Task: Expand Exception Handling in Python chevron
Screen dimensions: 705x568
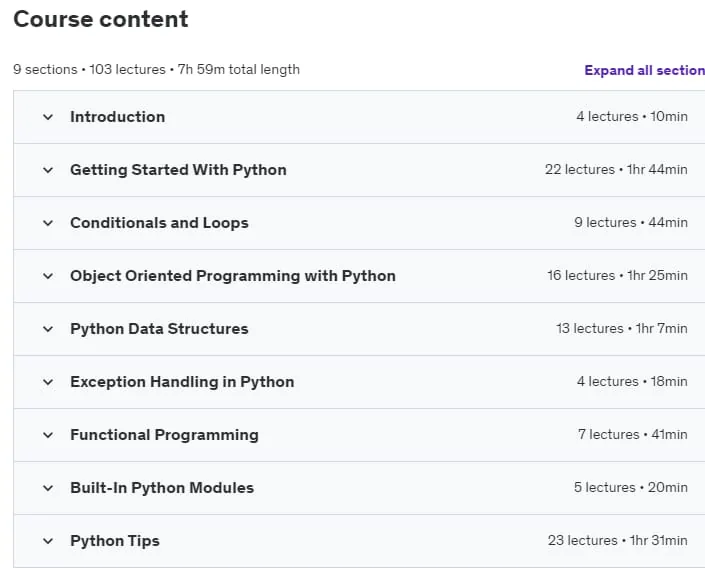Action: (48, 382)
